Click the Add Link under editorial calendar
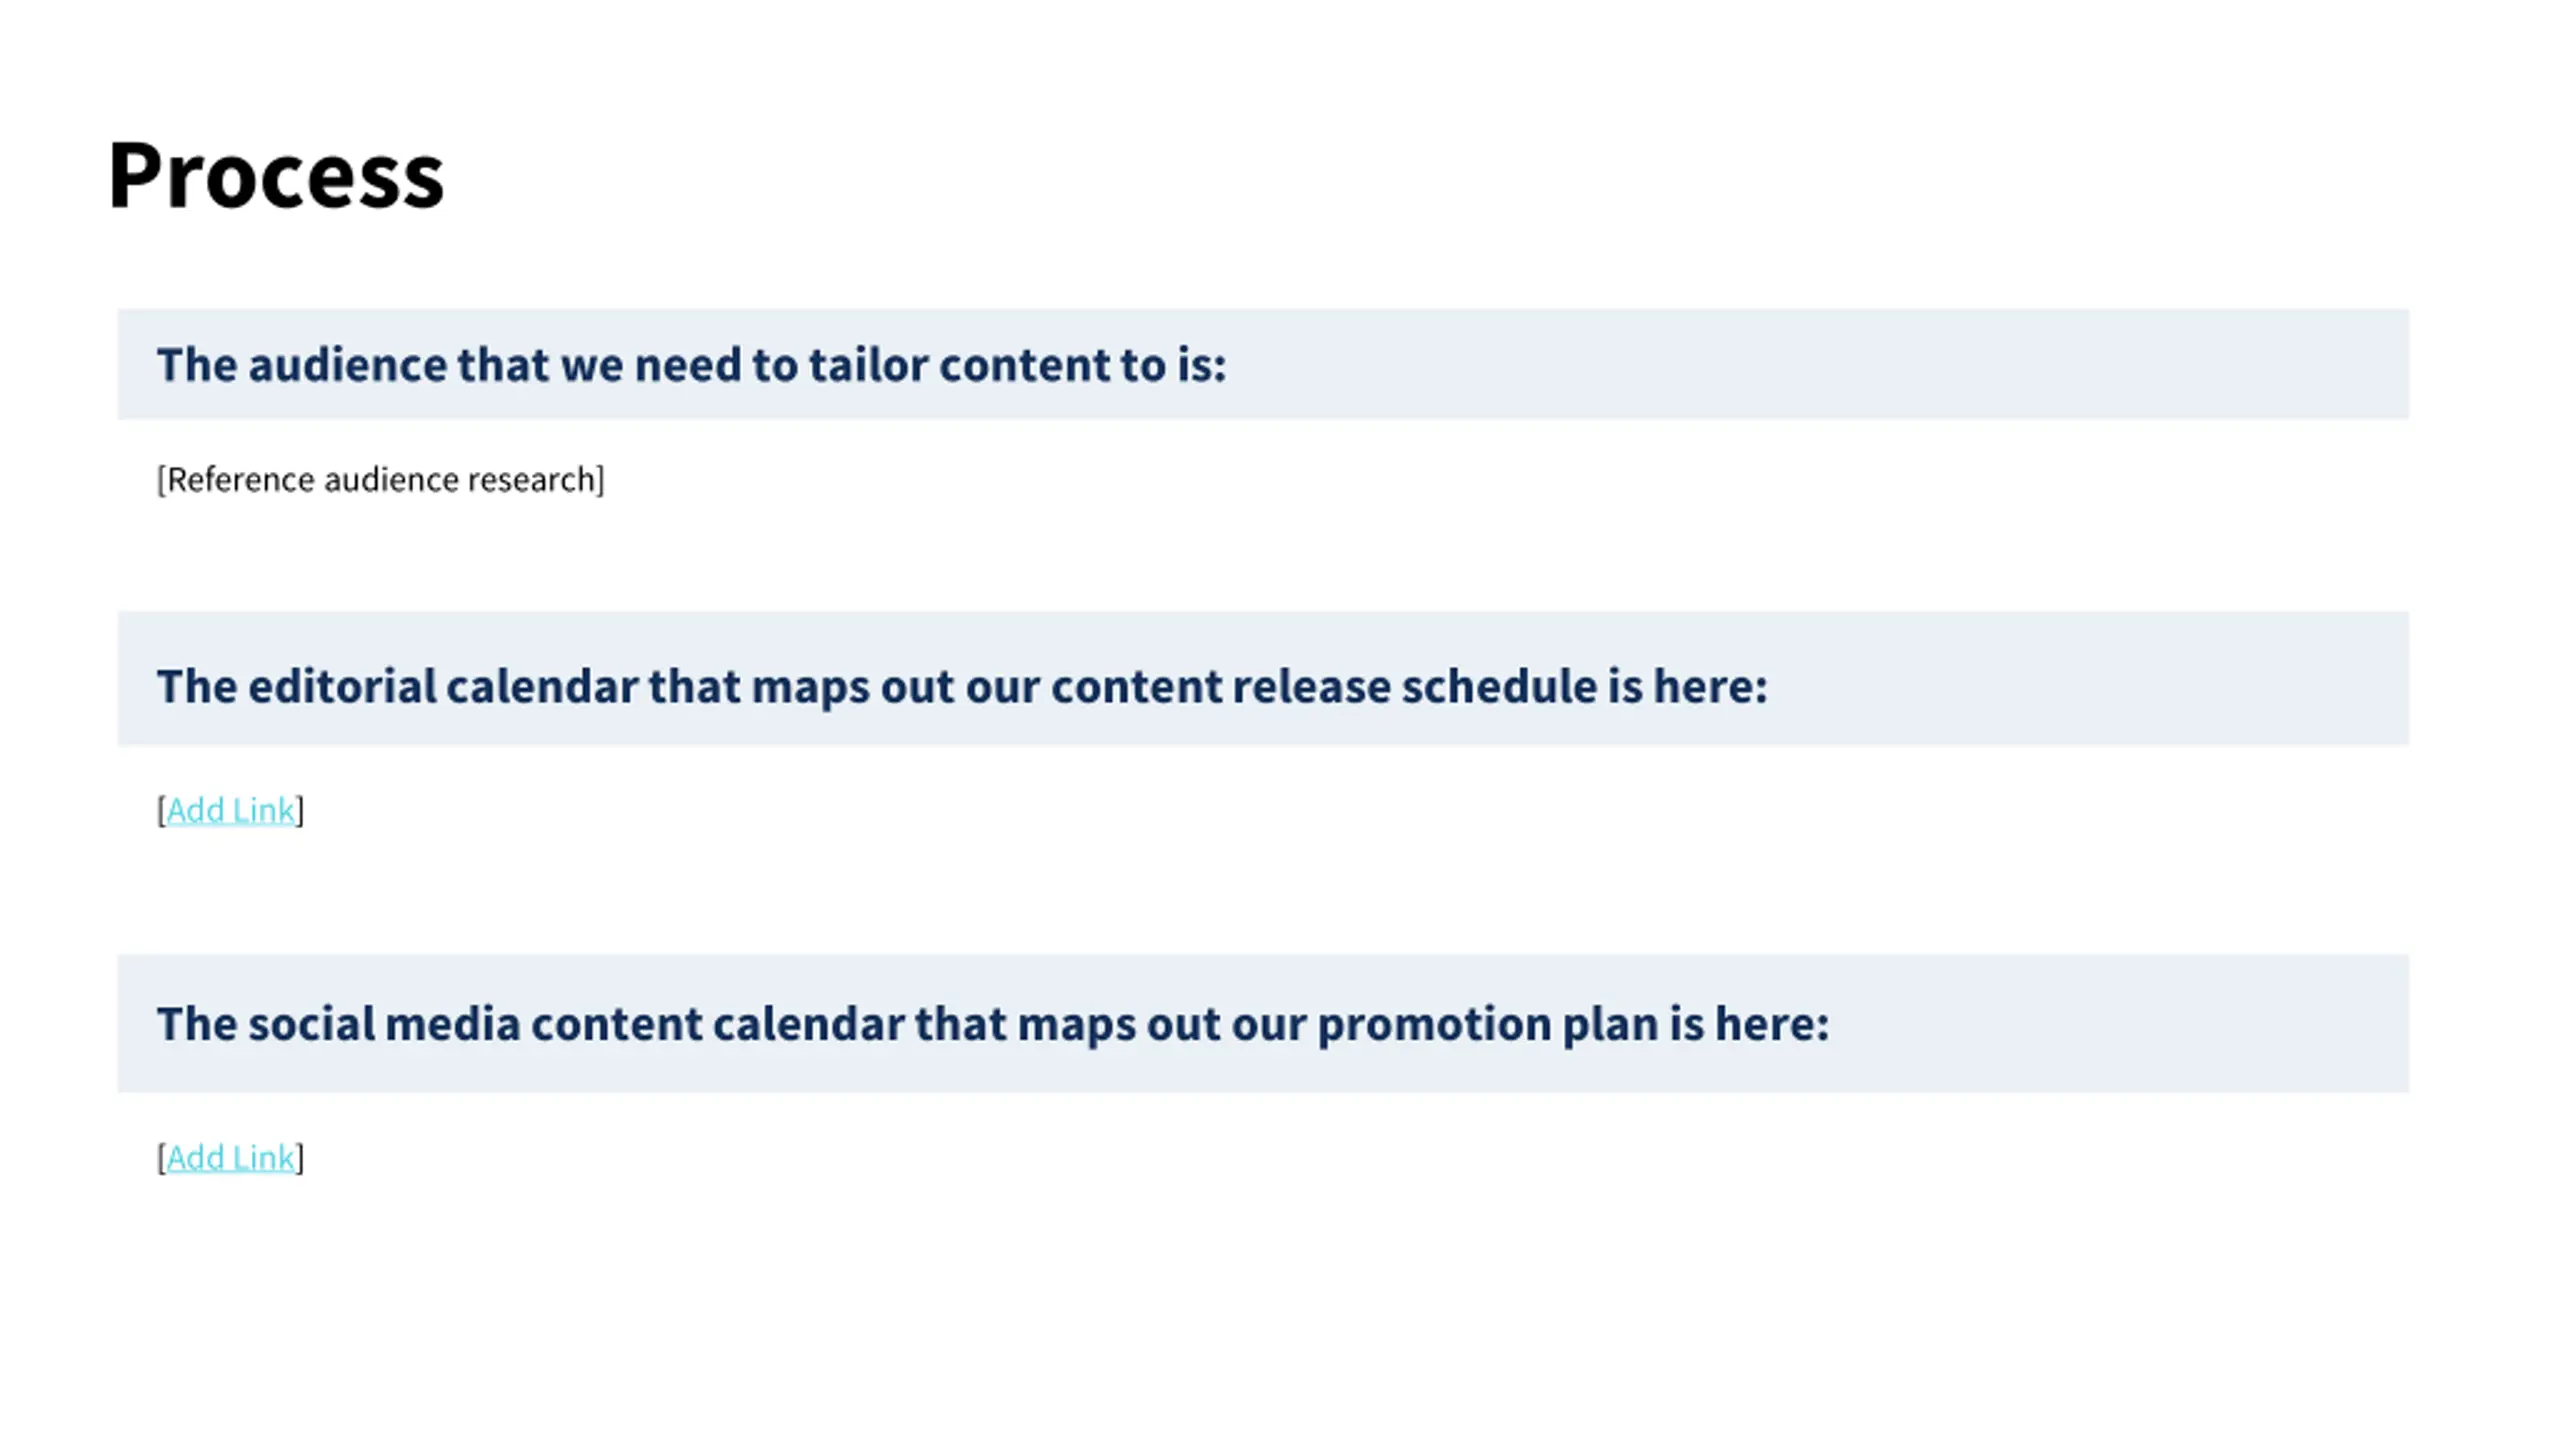The height and width of the screenshot is (1440, 2560). [x=230, y=810]
